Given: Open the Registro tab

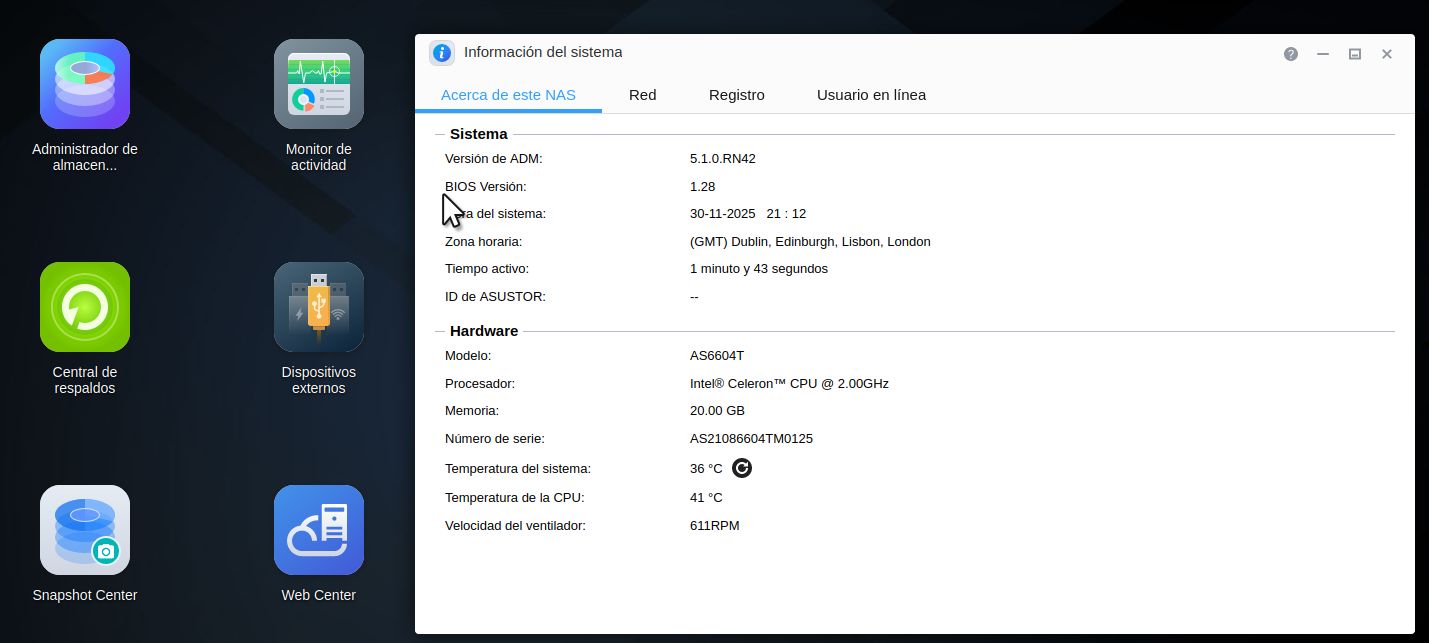Looking at the screenshot, I should tap(736, 95).
